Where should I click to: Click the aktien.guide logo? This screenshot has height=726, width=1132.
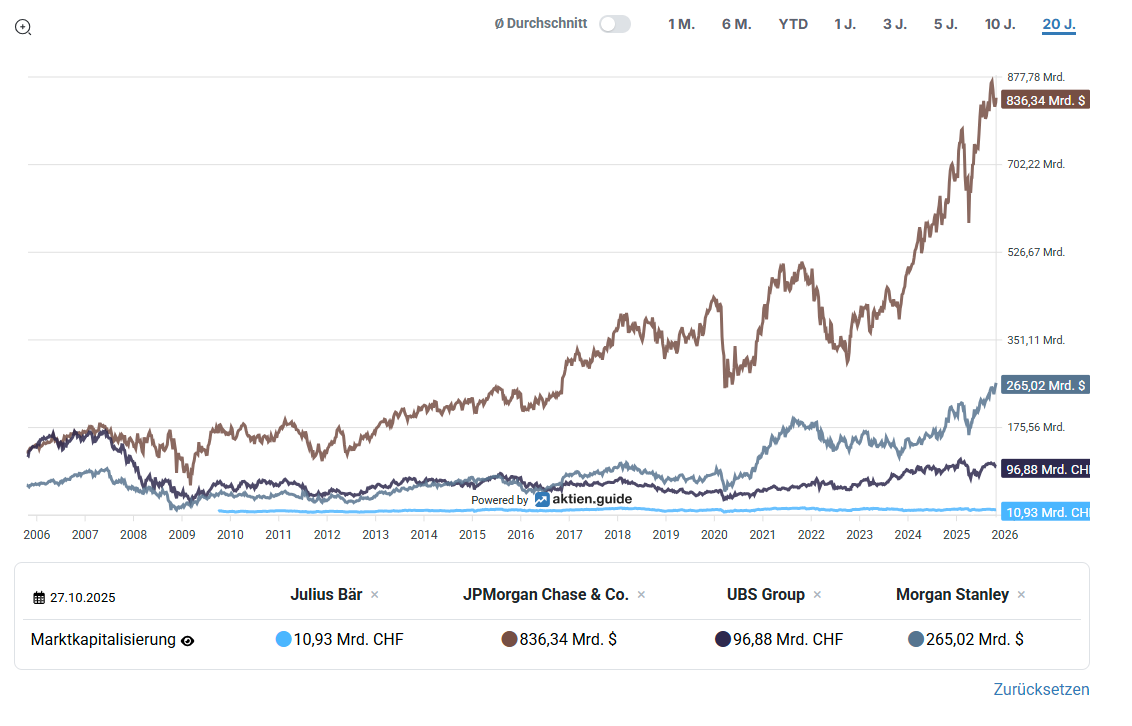(x=583, y=499)
